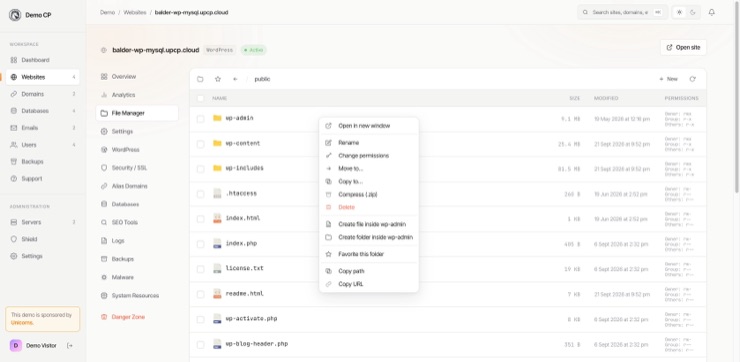Choose Compress (.zip)
Viewport: 740px width, 362px height.
tap(369, 194)
